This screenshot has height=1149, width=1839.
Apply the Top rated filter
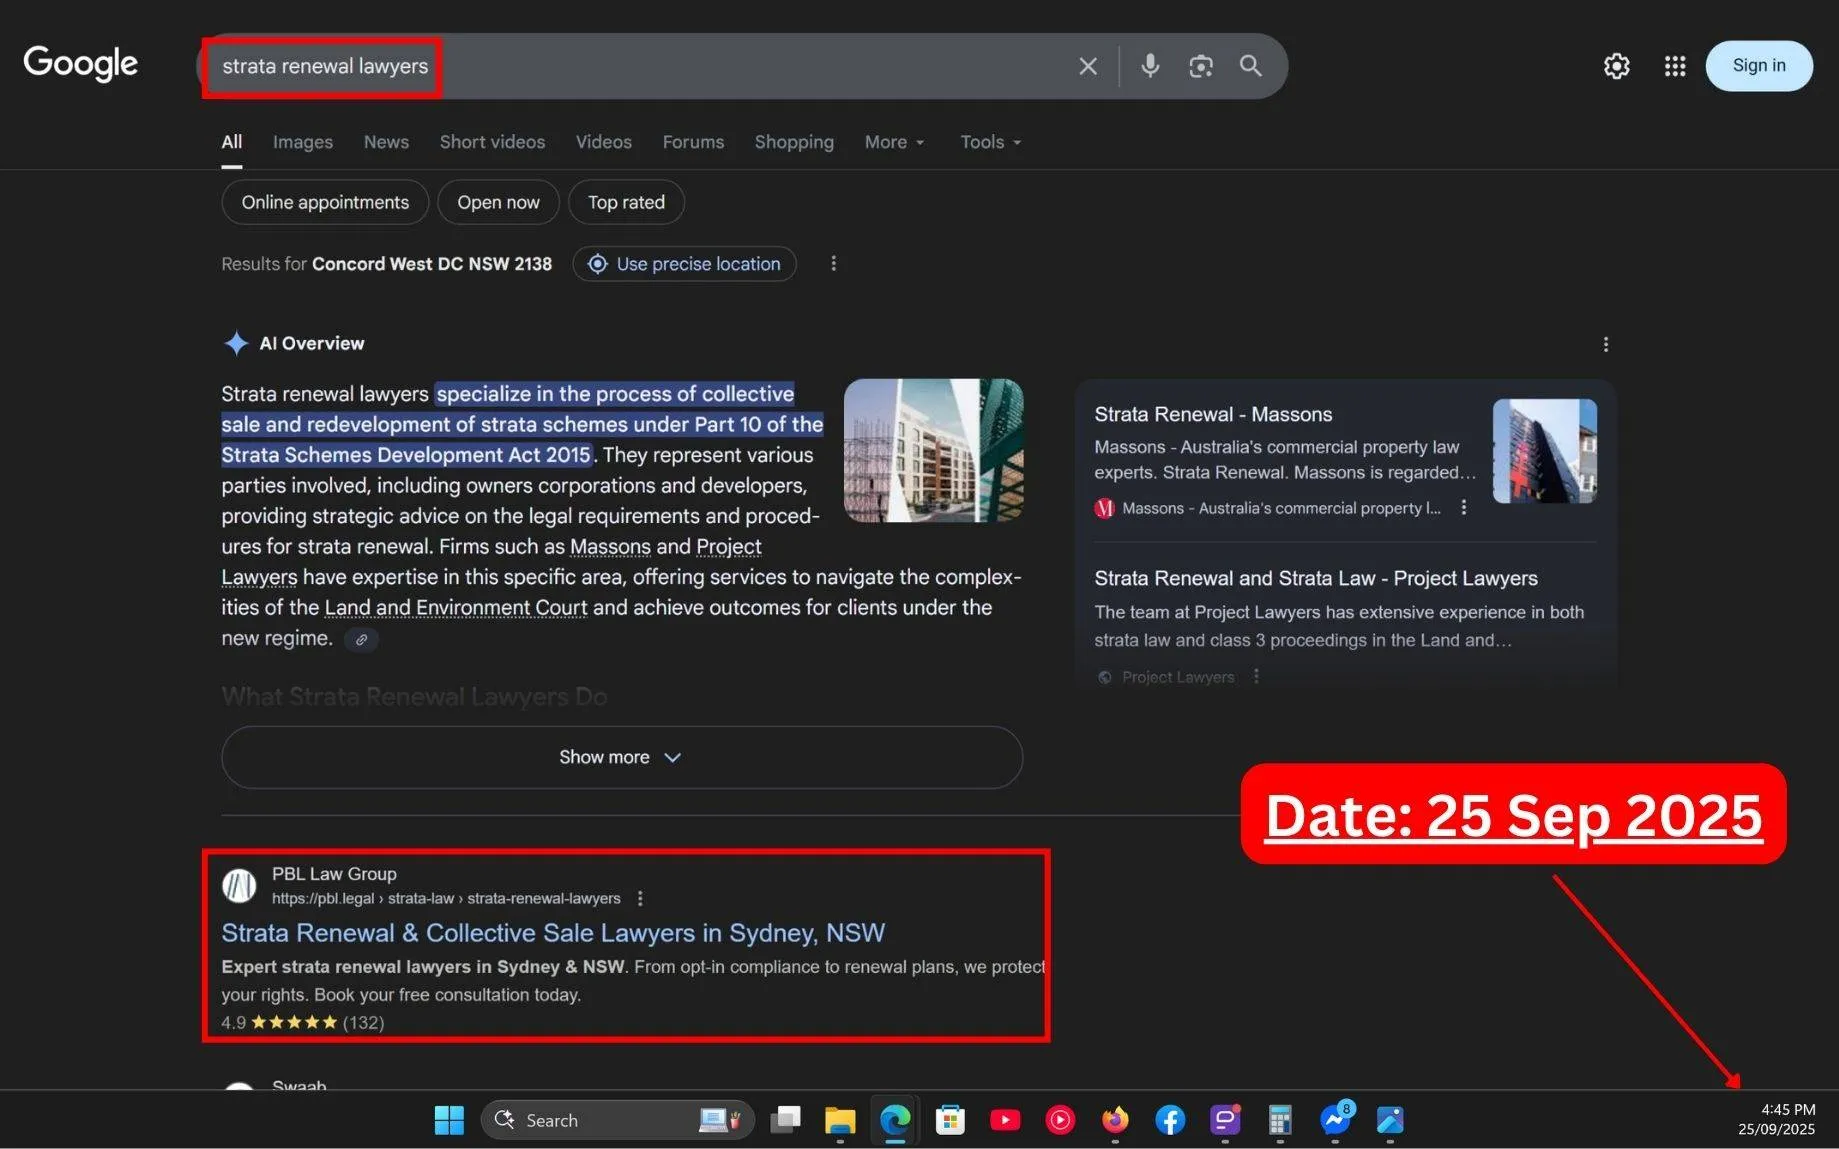626,202
